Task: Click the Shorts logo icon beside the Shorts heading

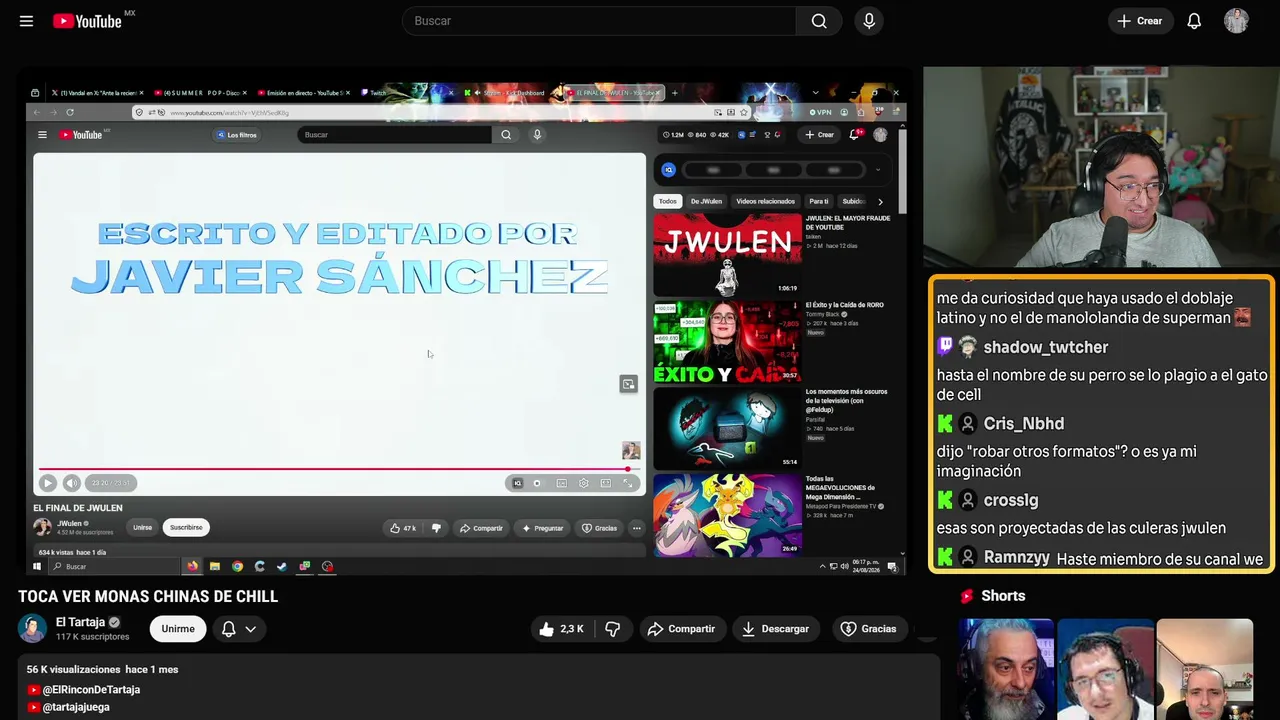Action: pyautogui.click(x=967, y=596)
